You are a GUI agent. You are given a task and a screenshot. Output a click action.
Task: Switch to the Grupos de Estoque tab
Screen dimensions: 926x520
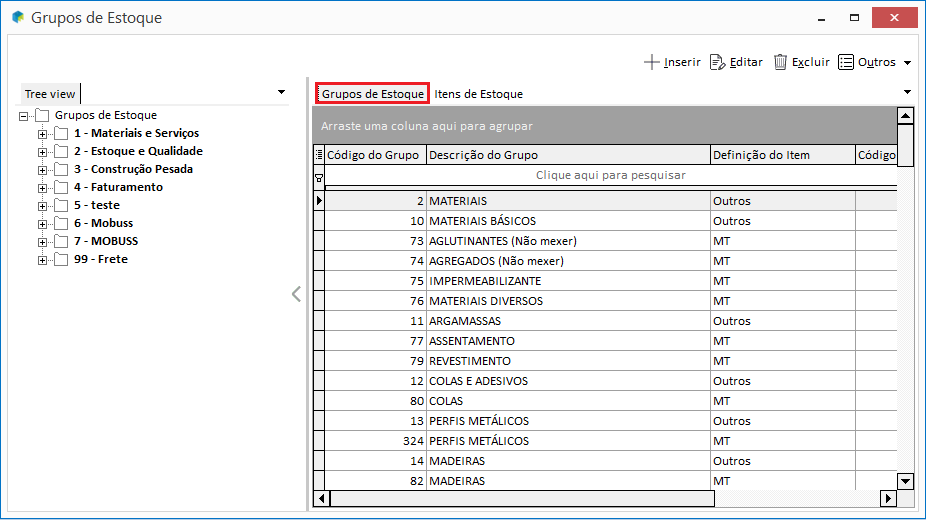(373, 94)
